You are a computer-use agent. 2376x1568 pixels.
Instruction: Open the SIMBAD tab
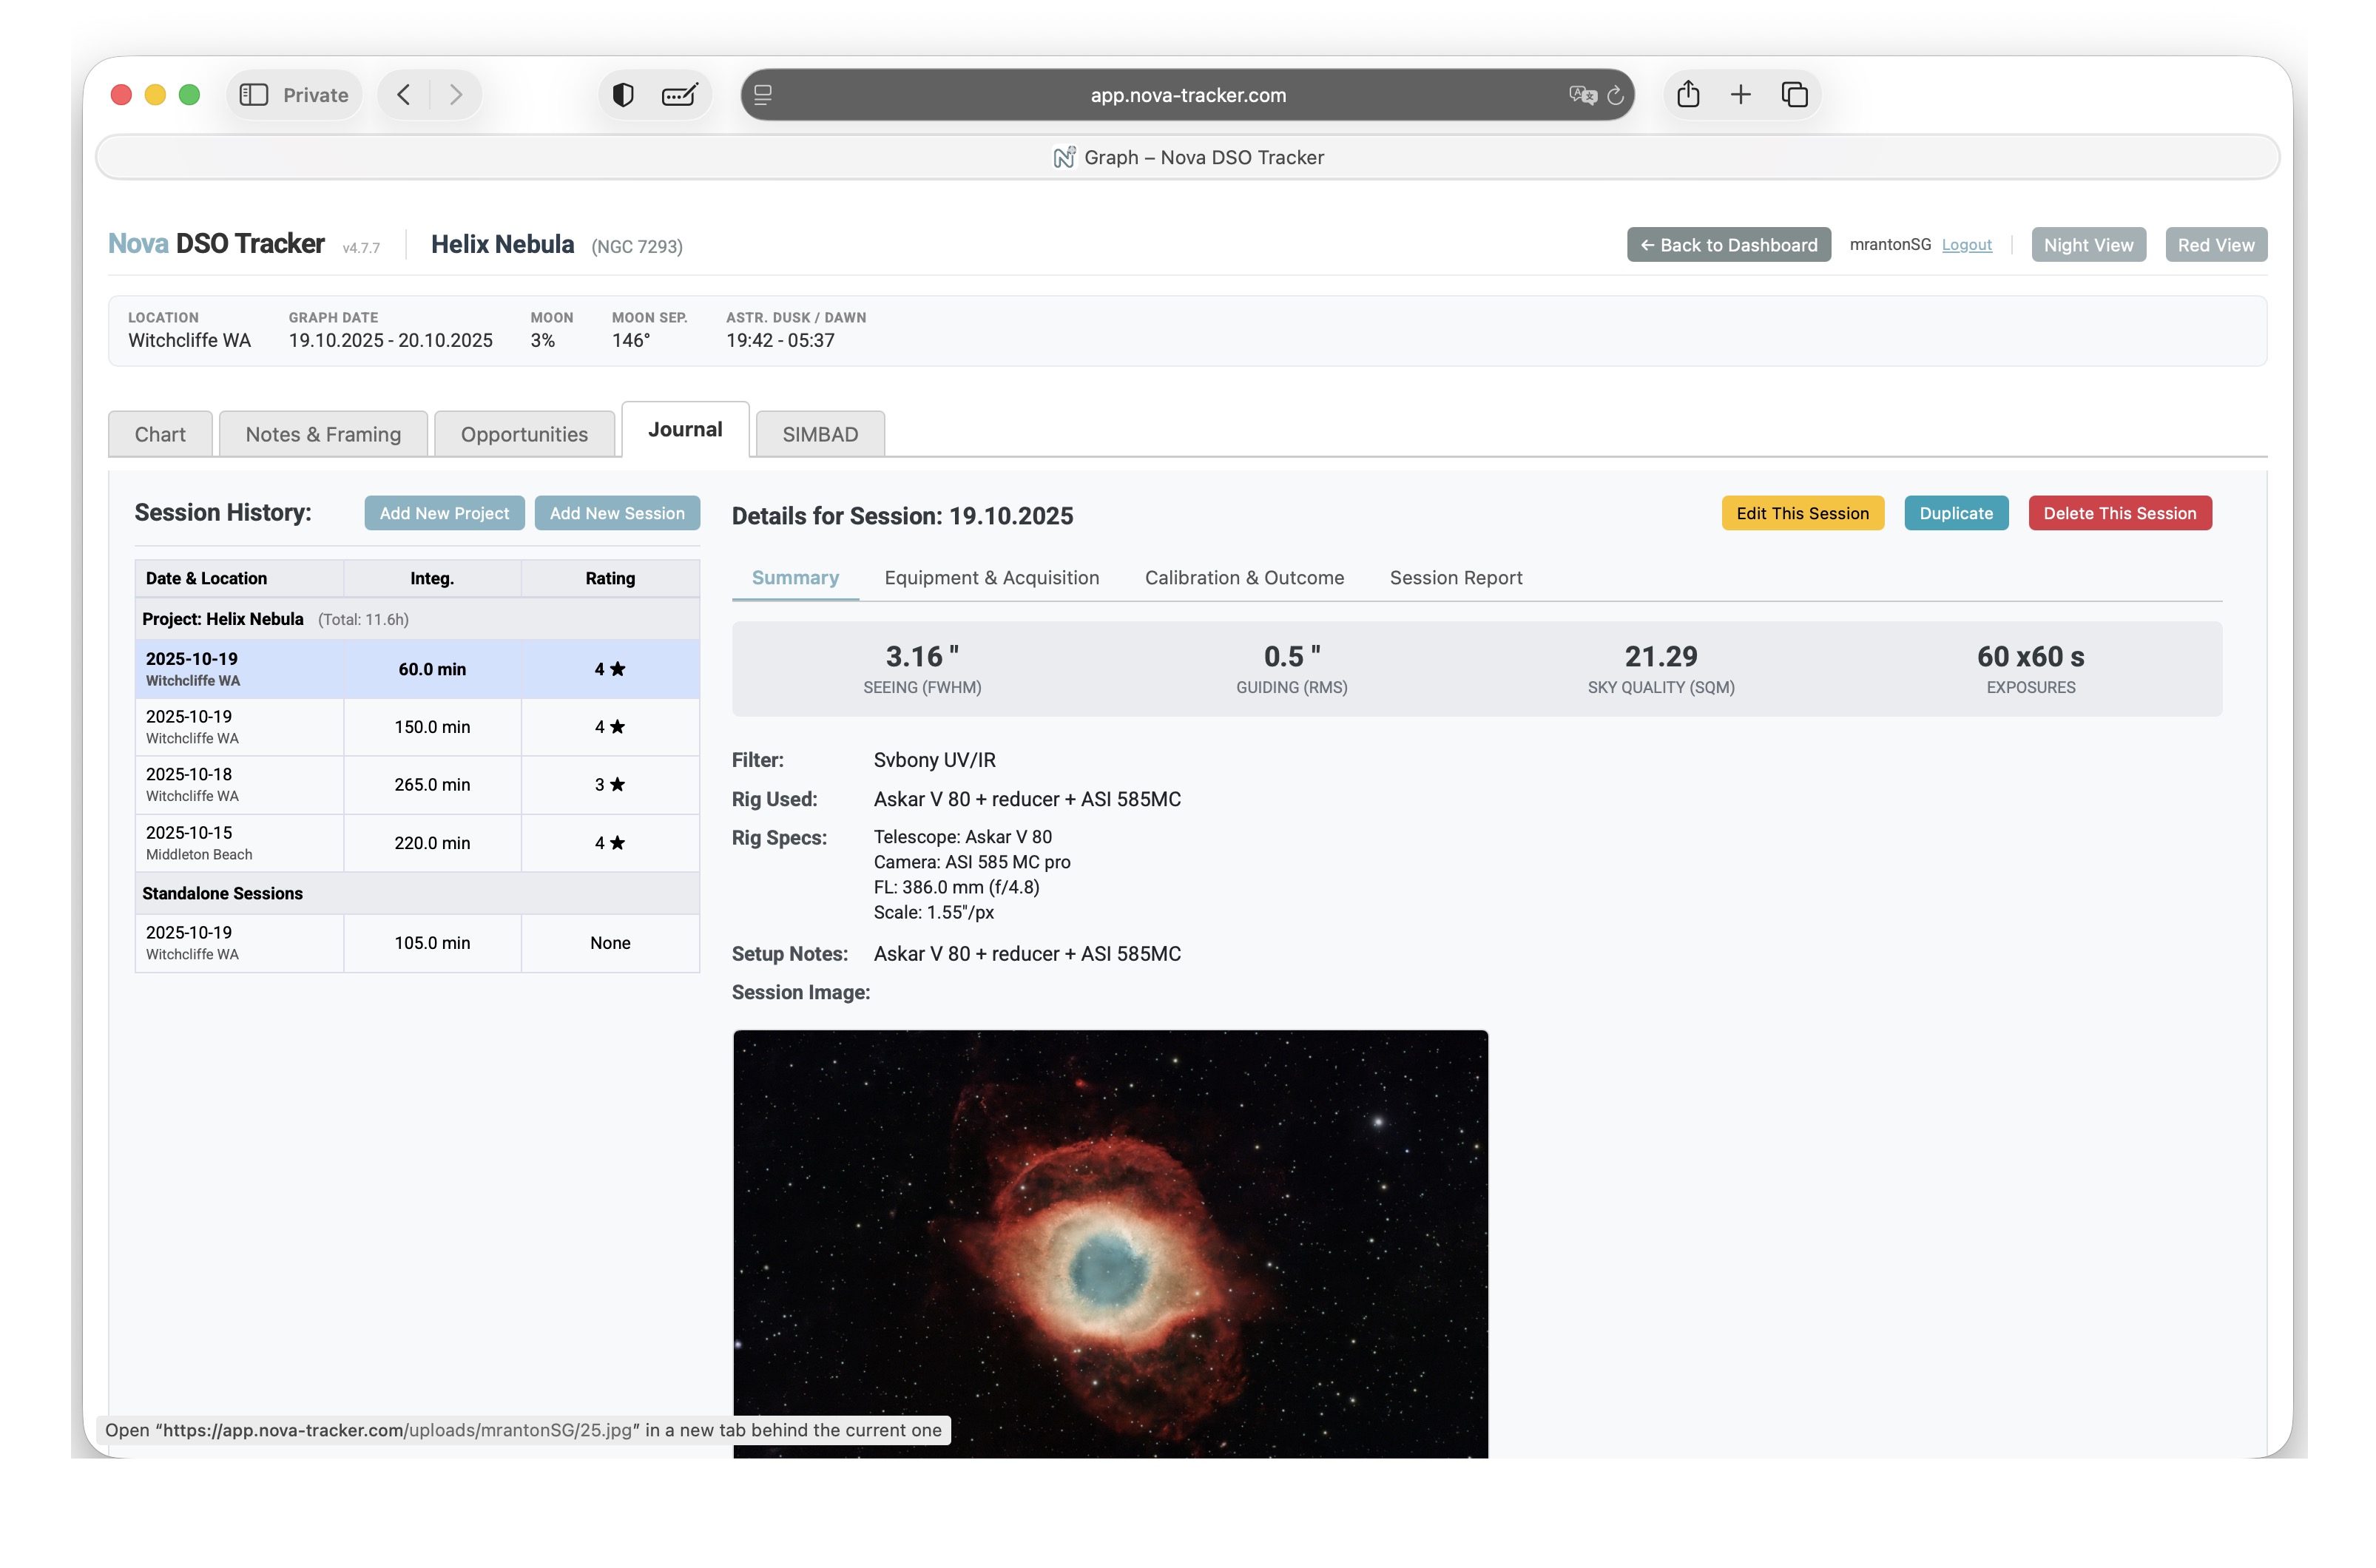pos(820,434)
